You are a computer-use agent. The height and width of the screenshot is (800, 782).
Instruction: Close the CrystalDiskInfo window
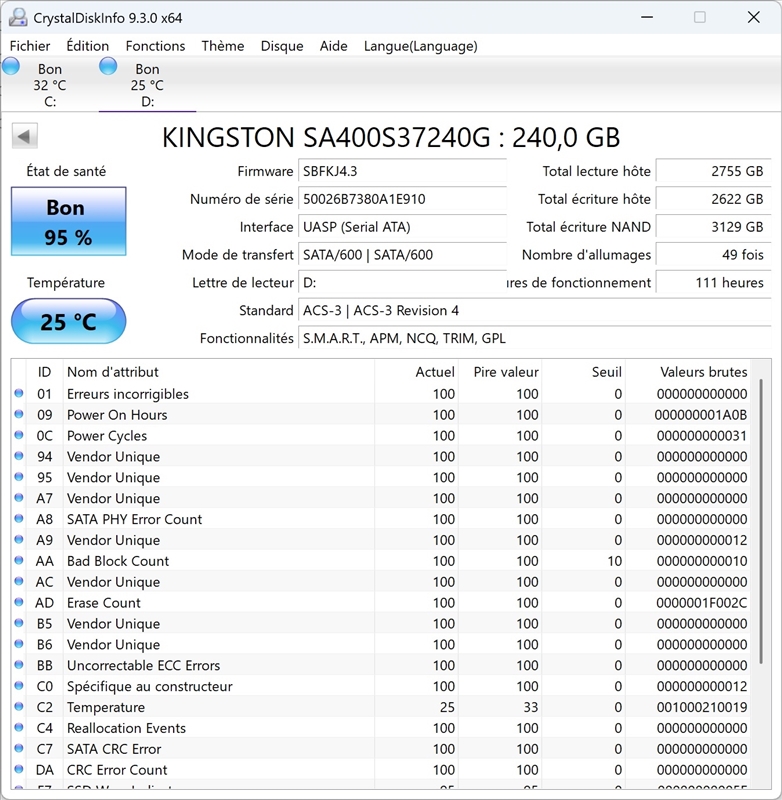tap(753, 17)
